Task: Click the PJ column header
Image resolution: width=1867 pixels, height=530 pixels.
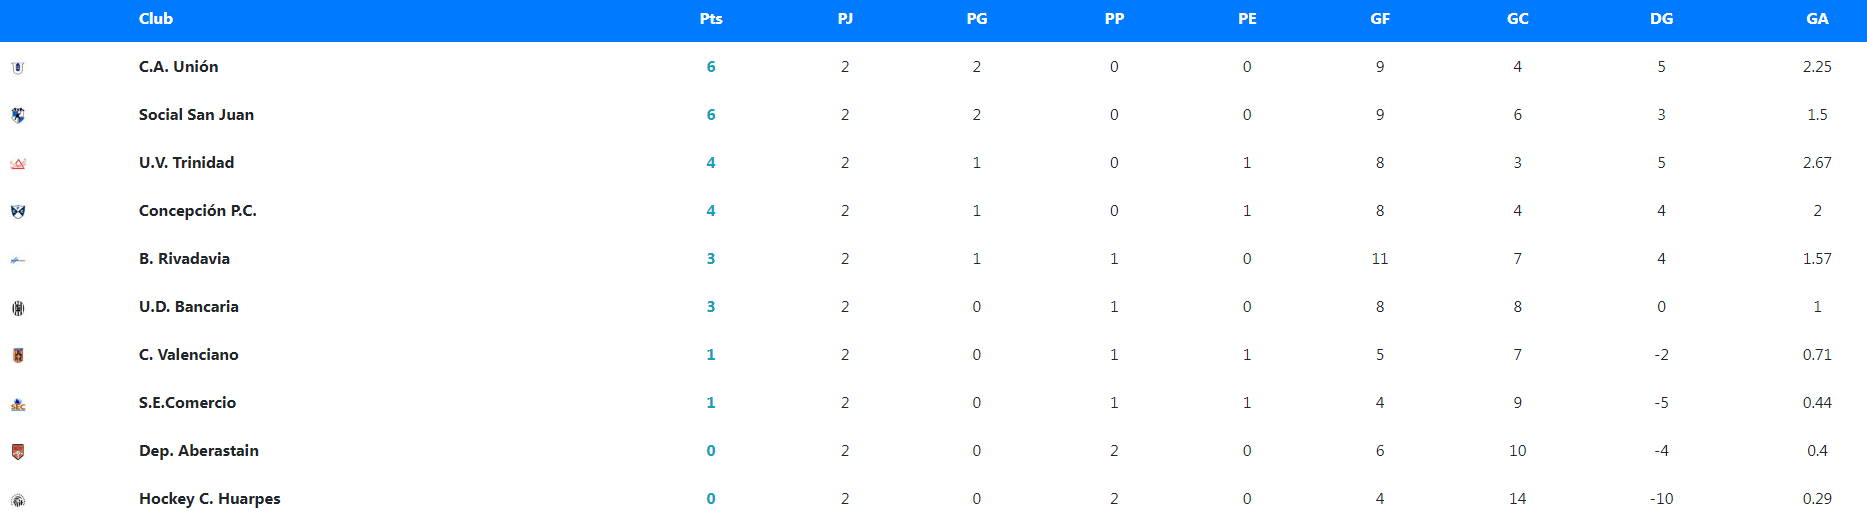Action: (845, 19)
